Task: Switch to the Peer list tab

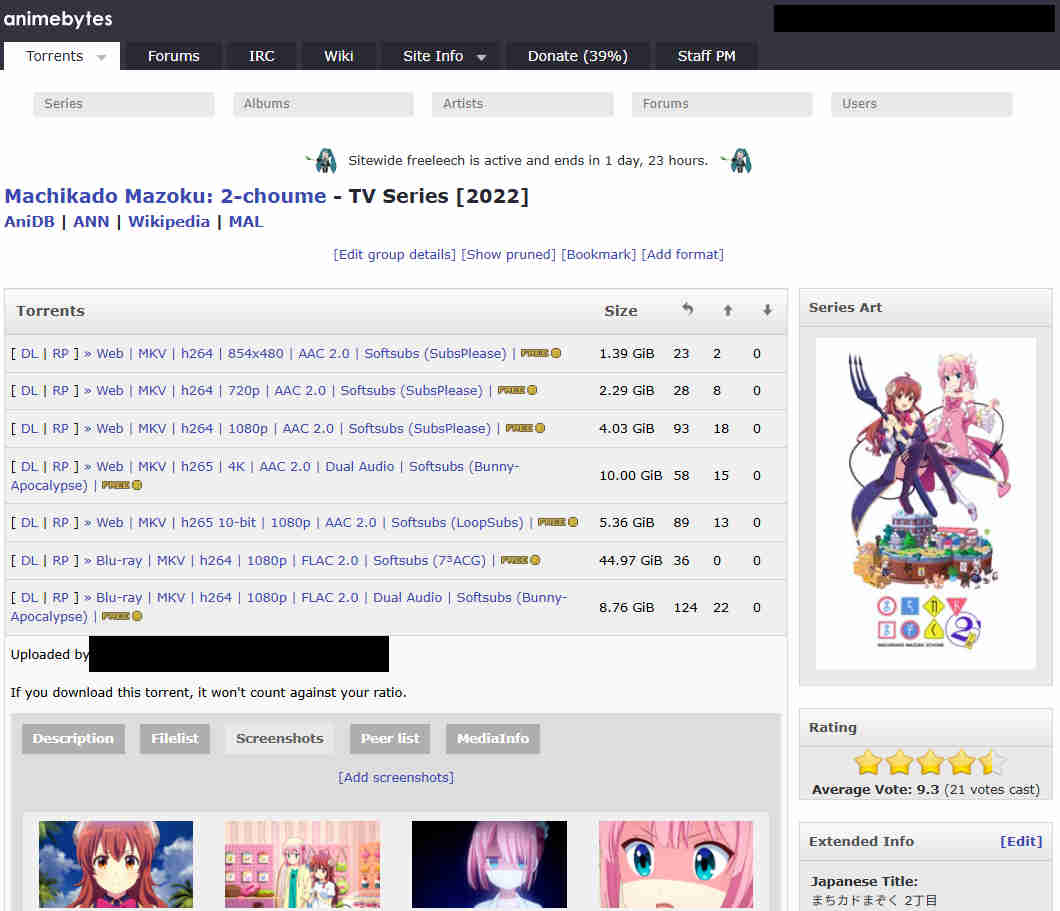Action: [390, 739]
